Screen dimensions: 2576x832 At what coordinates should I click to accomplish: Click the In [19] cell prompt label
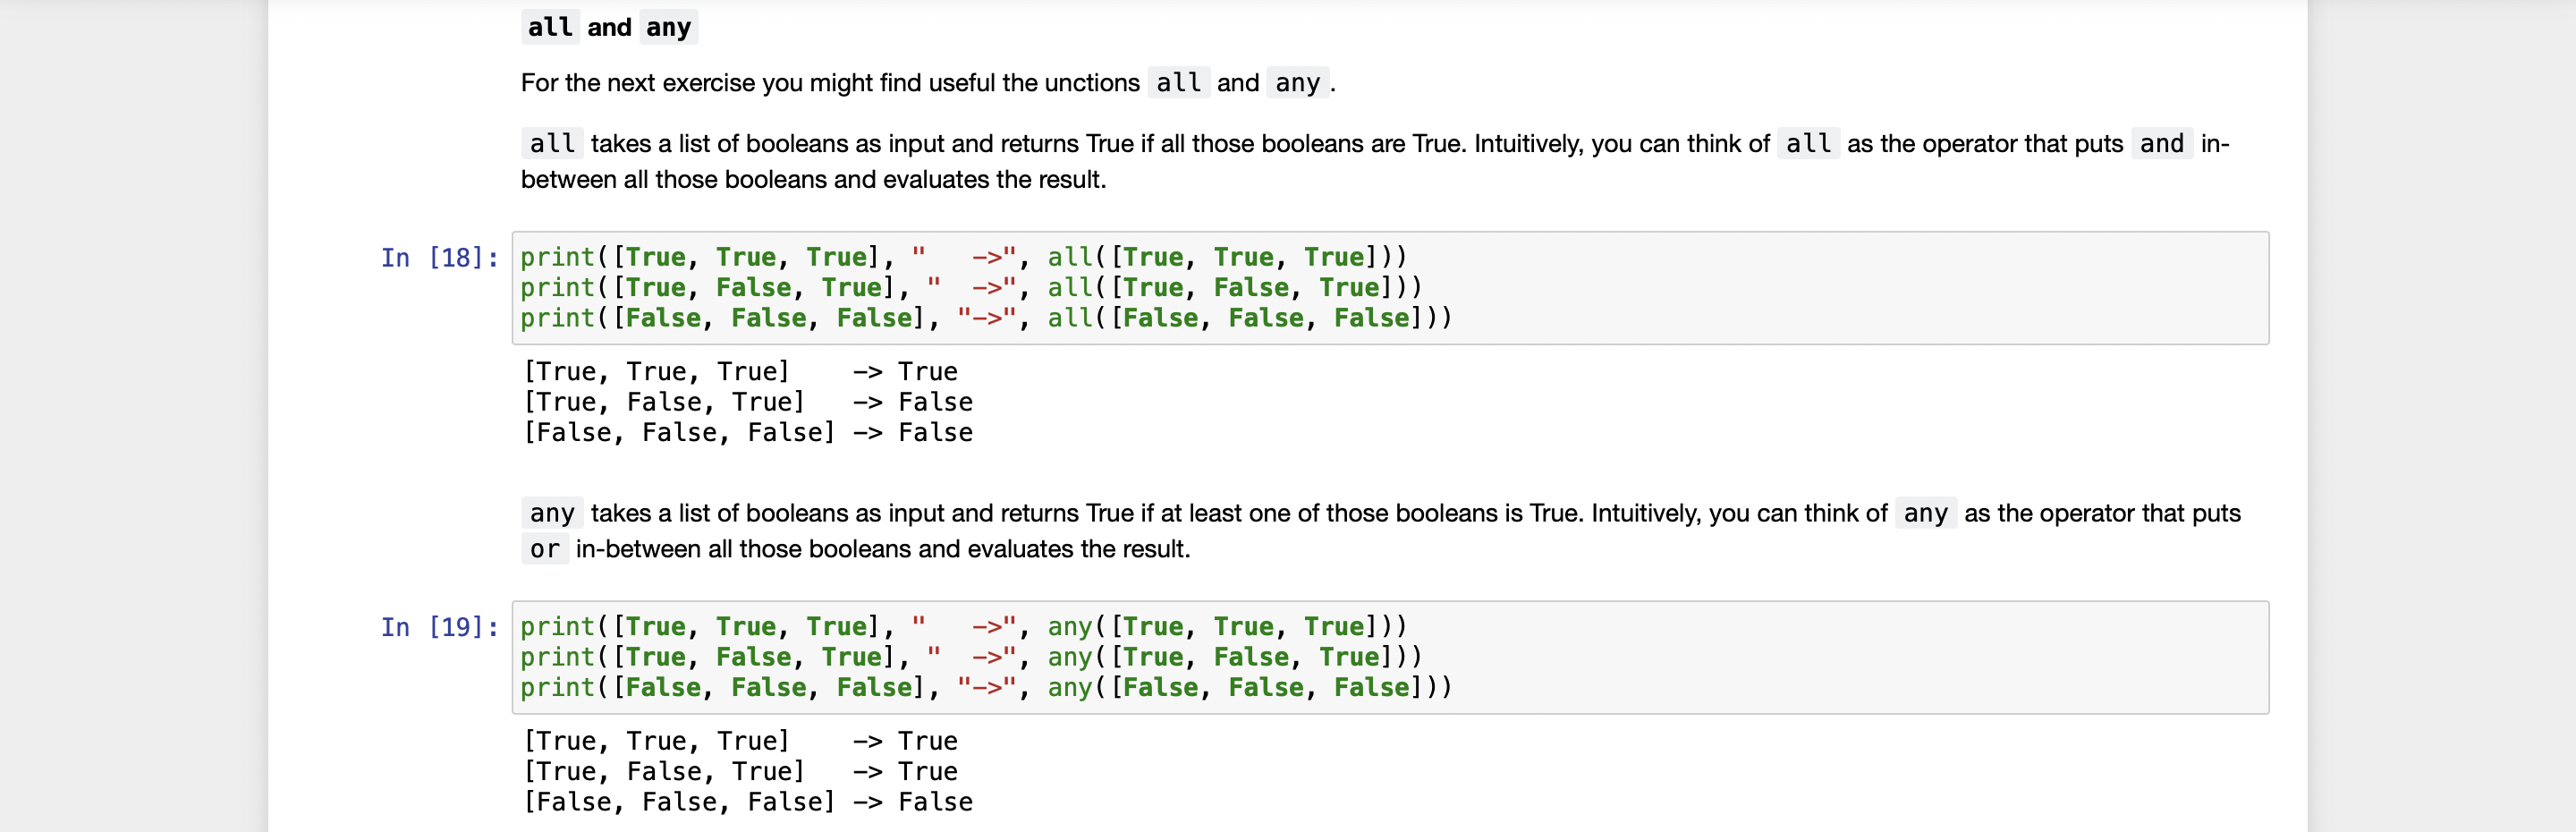(438, 626)
